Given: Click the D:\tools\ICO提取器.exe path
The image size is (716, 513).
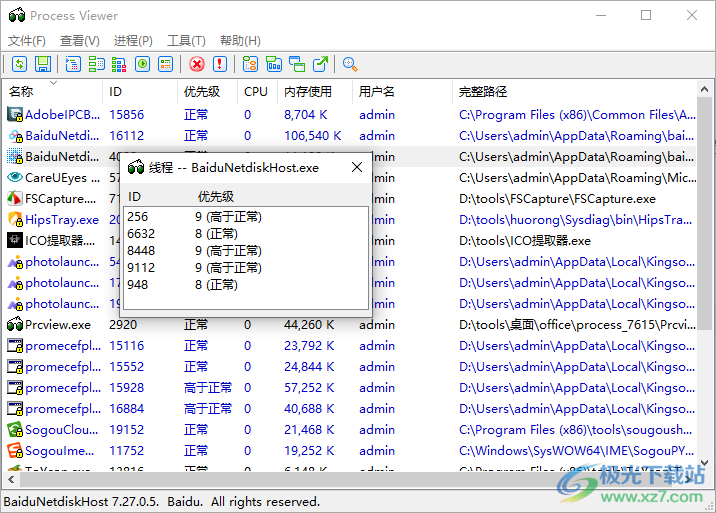Looking at the screenshot, I should [x=525, y=241].
